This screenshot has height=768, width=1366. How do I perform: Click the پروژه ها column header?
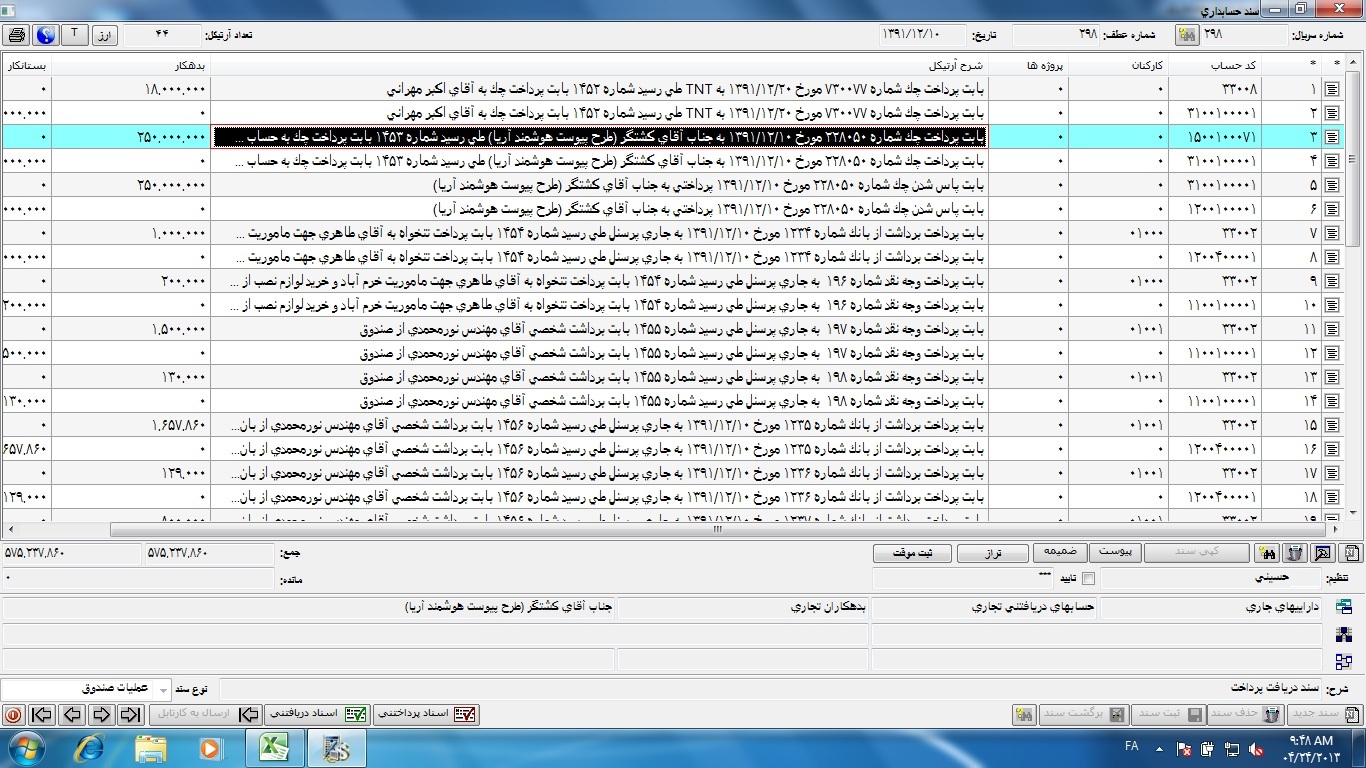click(1028, 65)
